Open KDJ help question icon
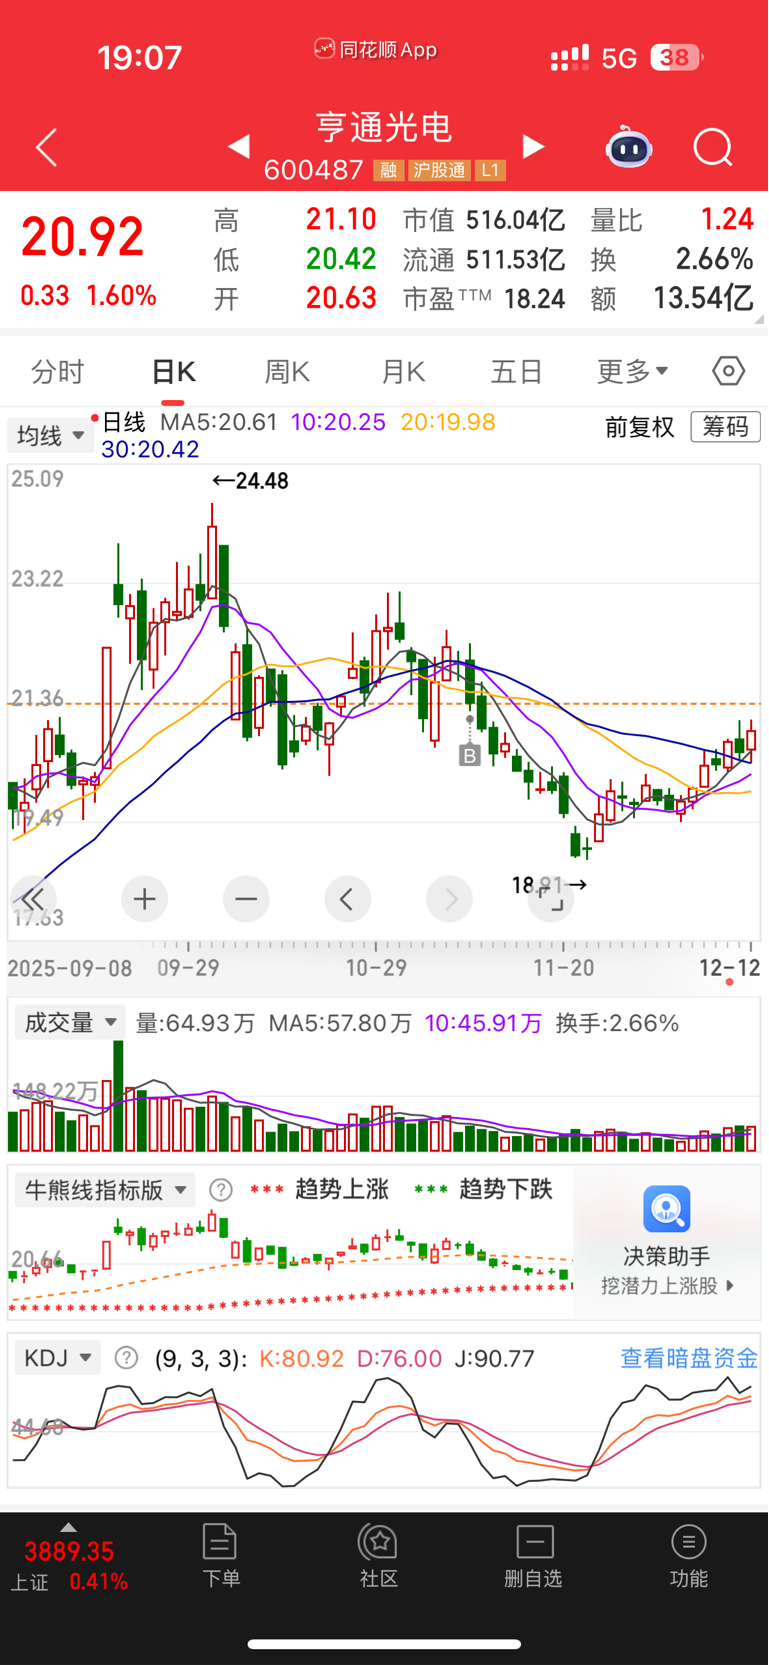 tap(126, 1358)
